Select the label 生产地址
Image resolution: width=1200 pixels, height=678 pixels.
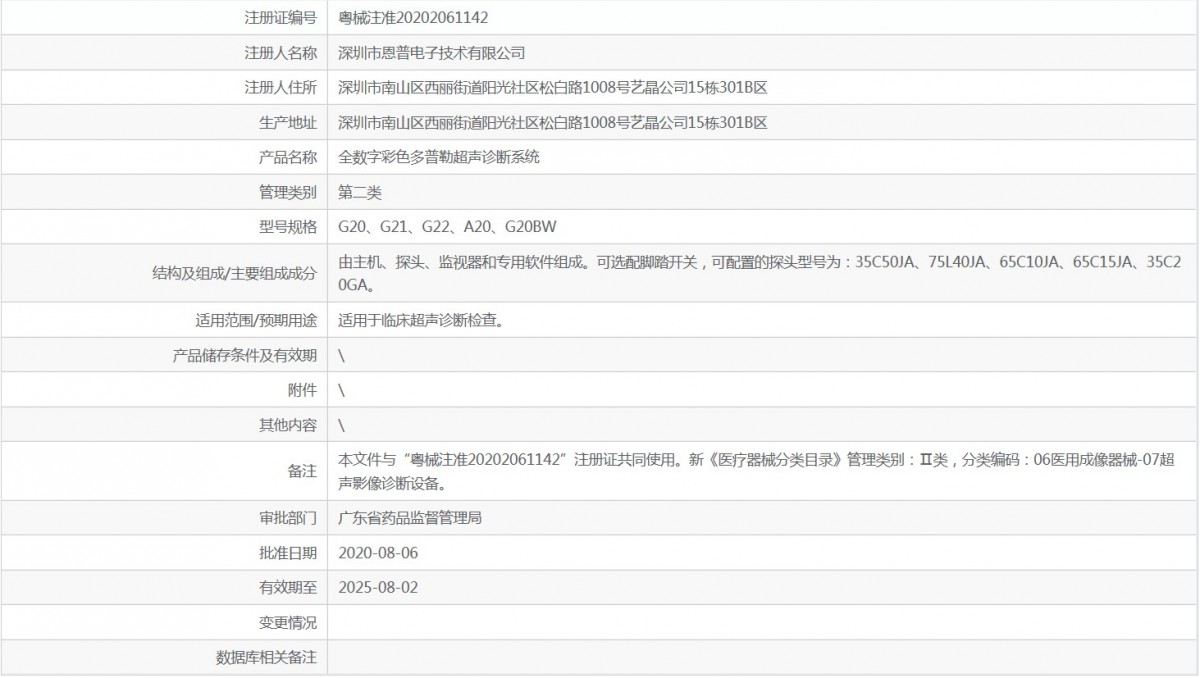click(x=288, y=122)
